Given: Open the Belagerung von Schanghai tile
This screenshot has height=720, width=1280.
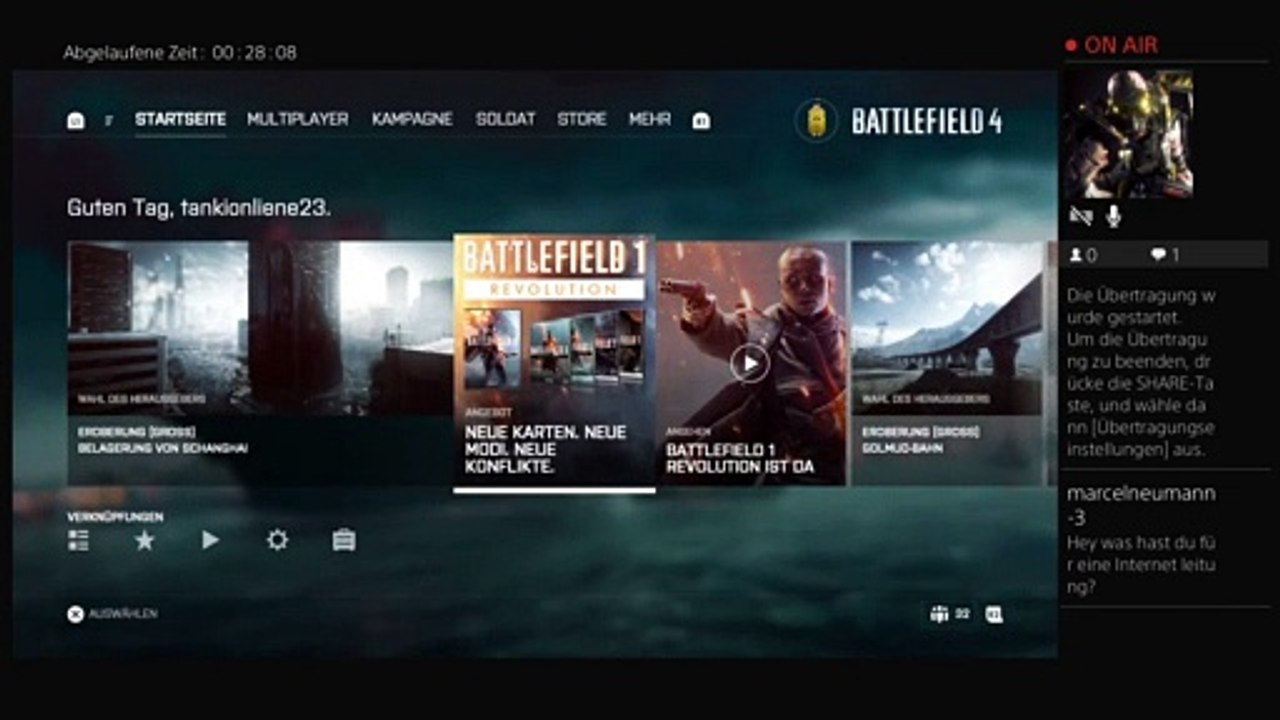Looking at the screenshot, I should 260,363.
